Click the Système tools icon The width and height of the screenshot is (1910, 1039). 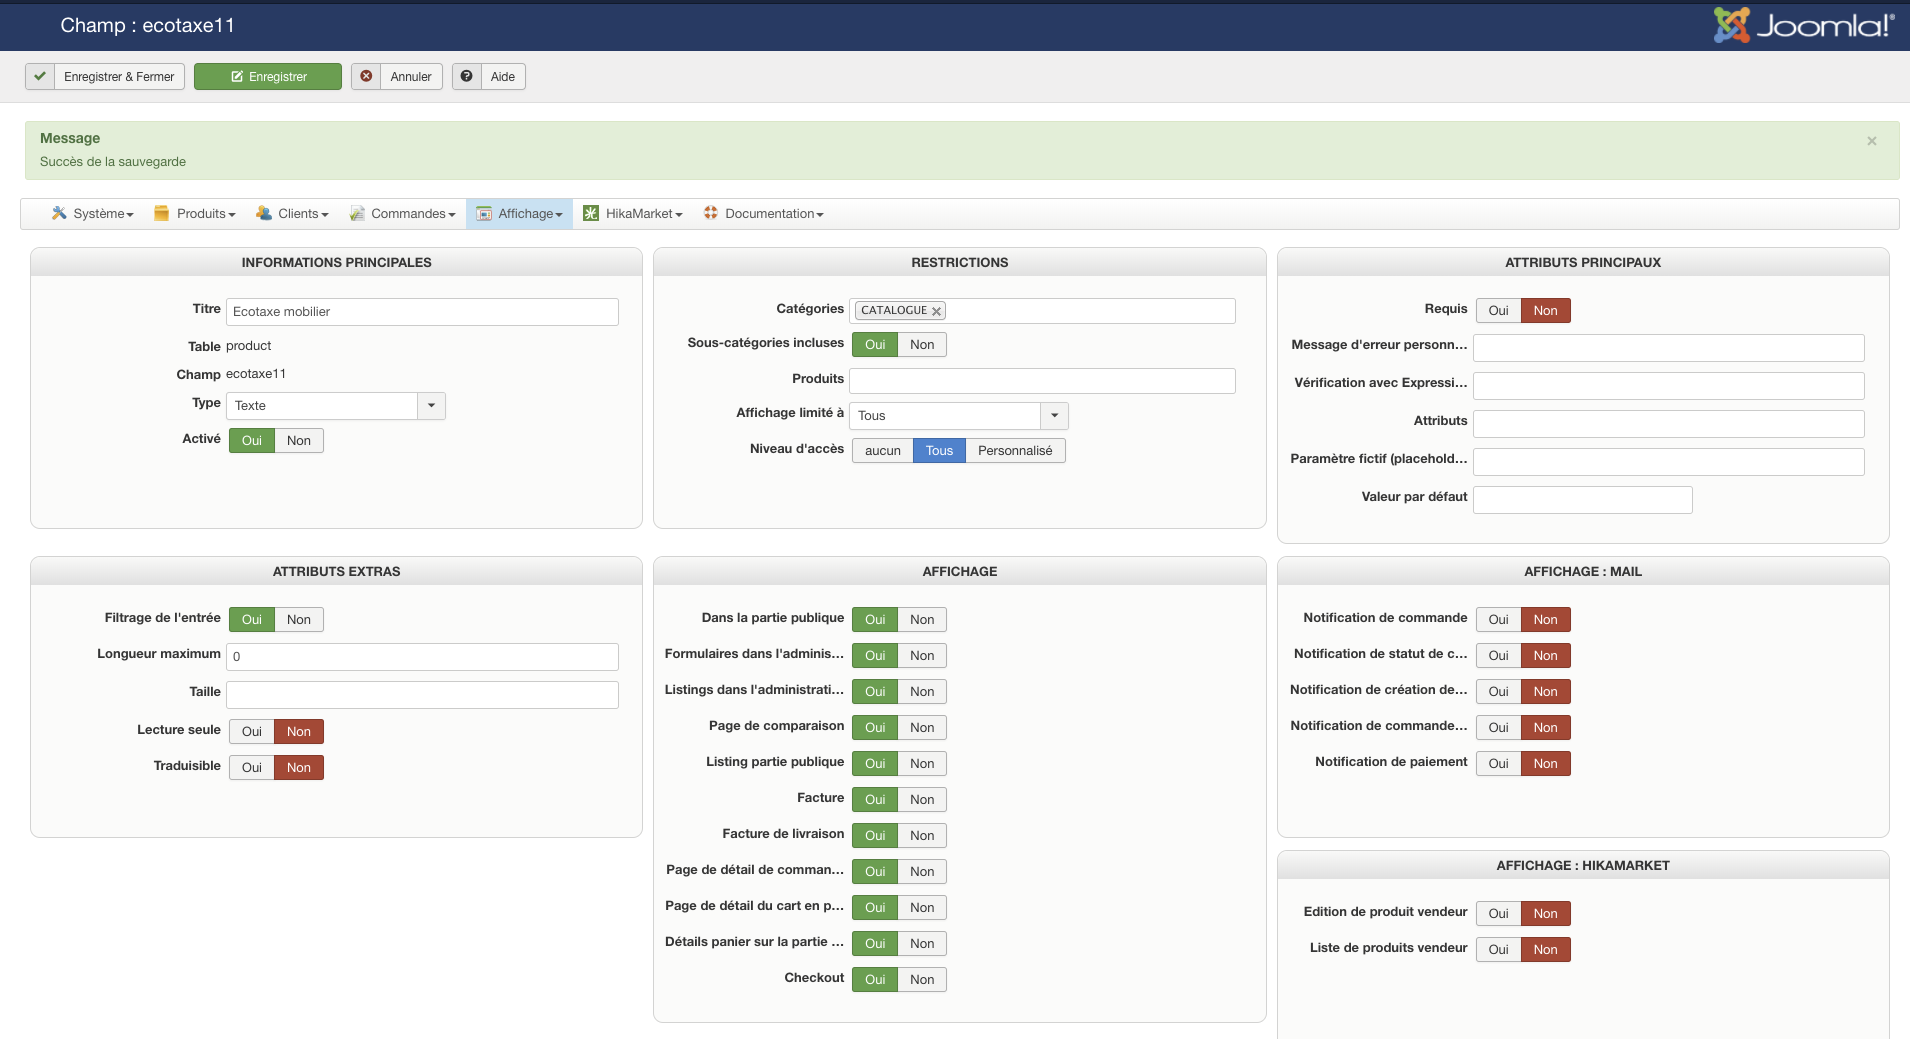[x=59, y=213]
